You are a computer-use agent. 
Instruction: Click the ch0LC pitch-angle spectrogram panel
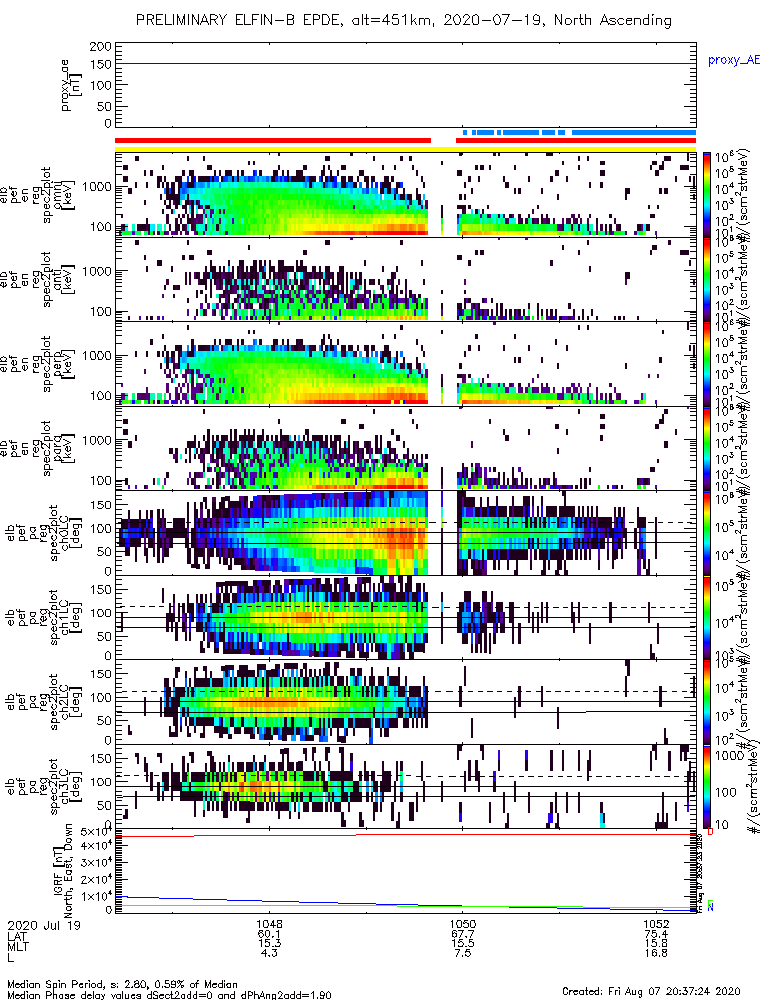(405, 533)
